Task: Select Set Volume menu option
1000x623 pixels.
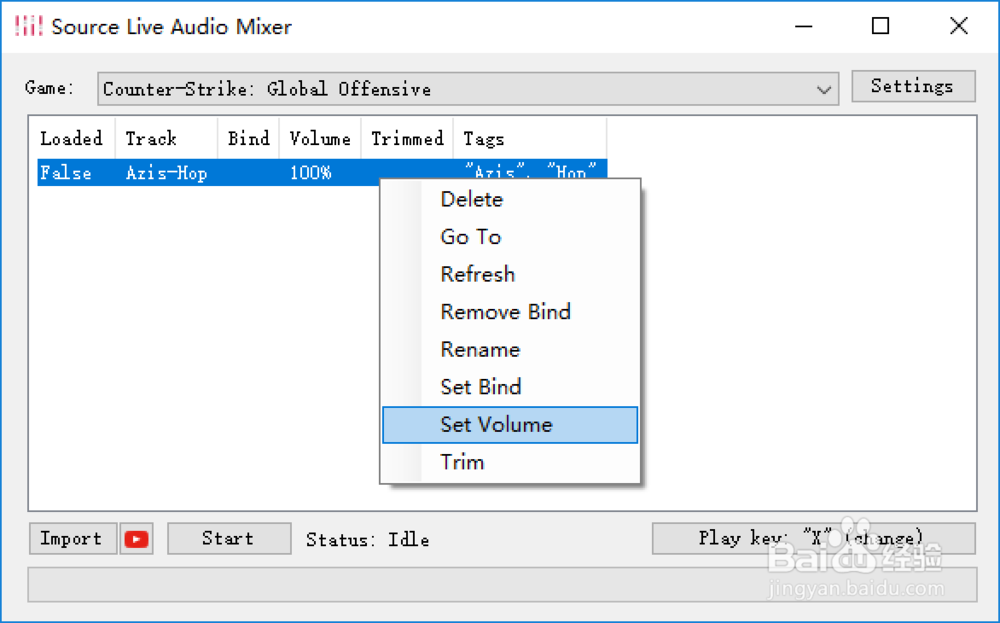Action: click(496, 425)
